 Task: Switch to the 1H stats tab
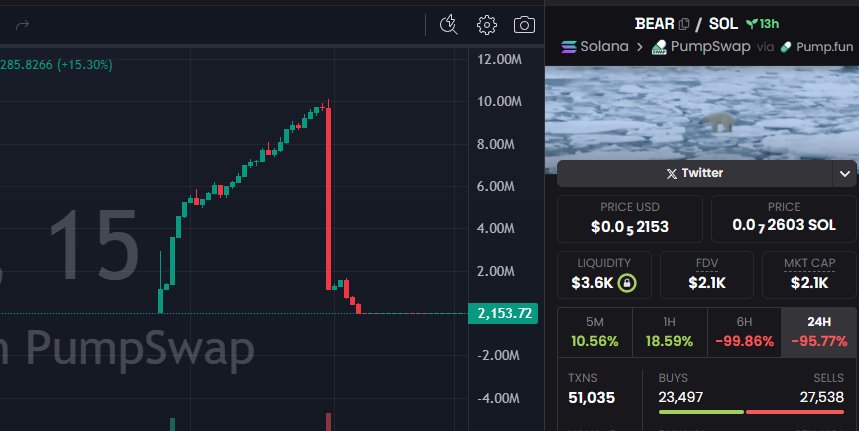point(668,332)
